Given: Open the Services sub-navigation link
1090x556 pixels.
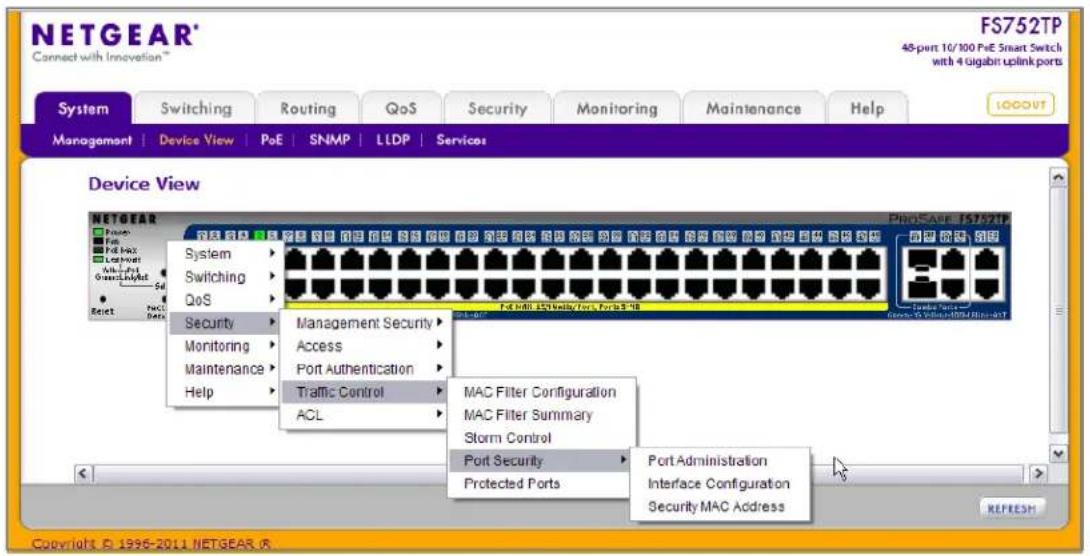Looking at the screenshot, I should (x=461, y=140).
